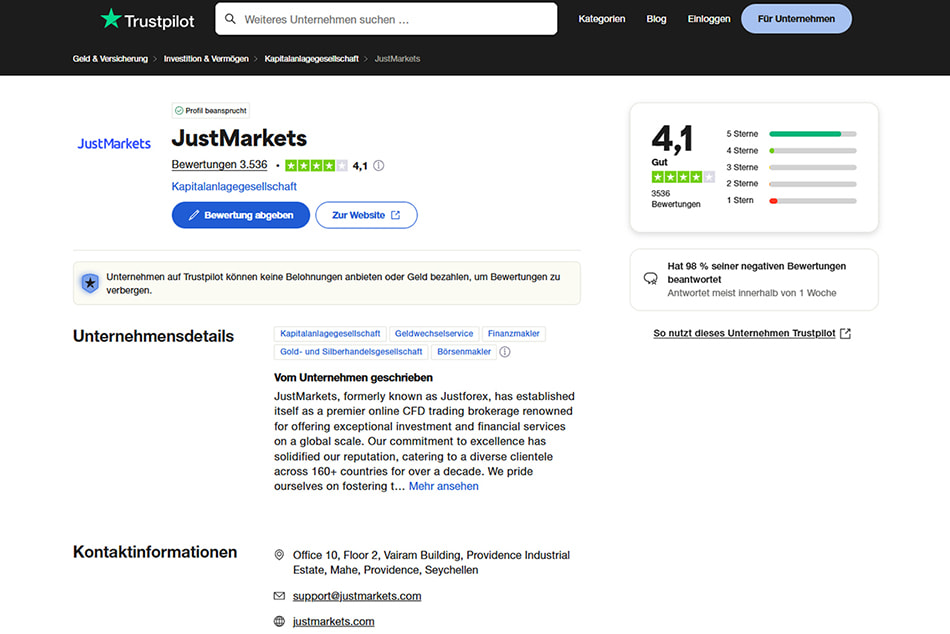
Task: Go to Investition & Vermögen breadcrumb
Action: 206,59
